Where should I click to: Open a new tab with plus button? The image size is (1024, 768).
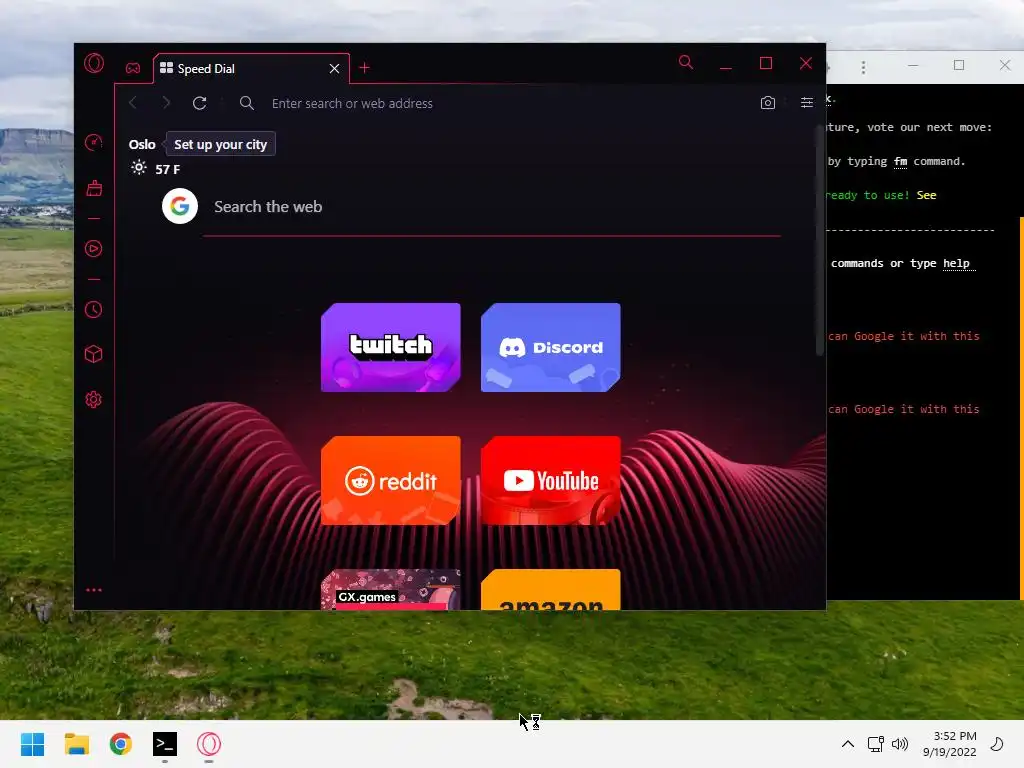click(364, 68)
